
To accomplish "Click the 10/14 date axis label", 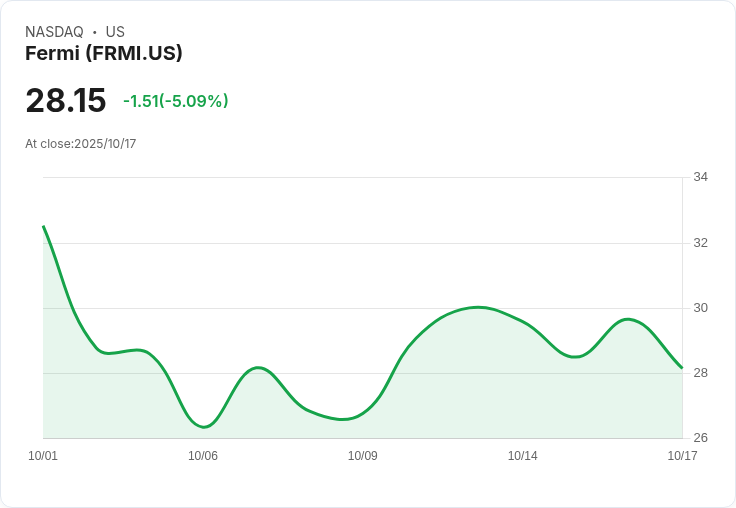I will click(522, 456).
